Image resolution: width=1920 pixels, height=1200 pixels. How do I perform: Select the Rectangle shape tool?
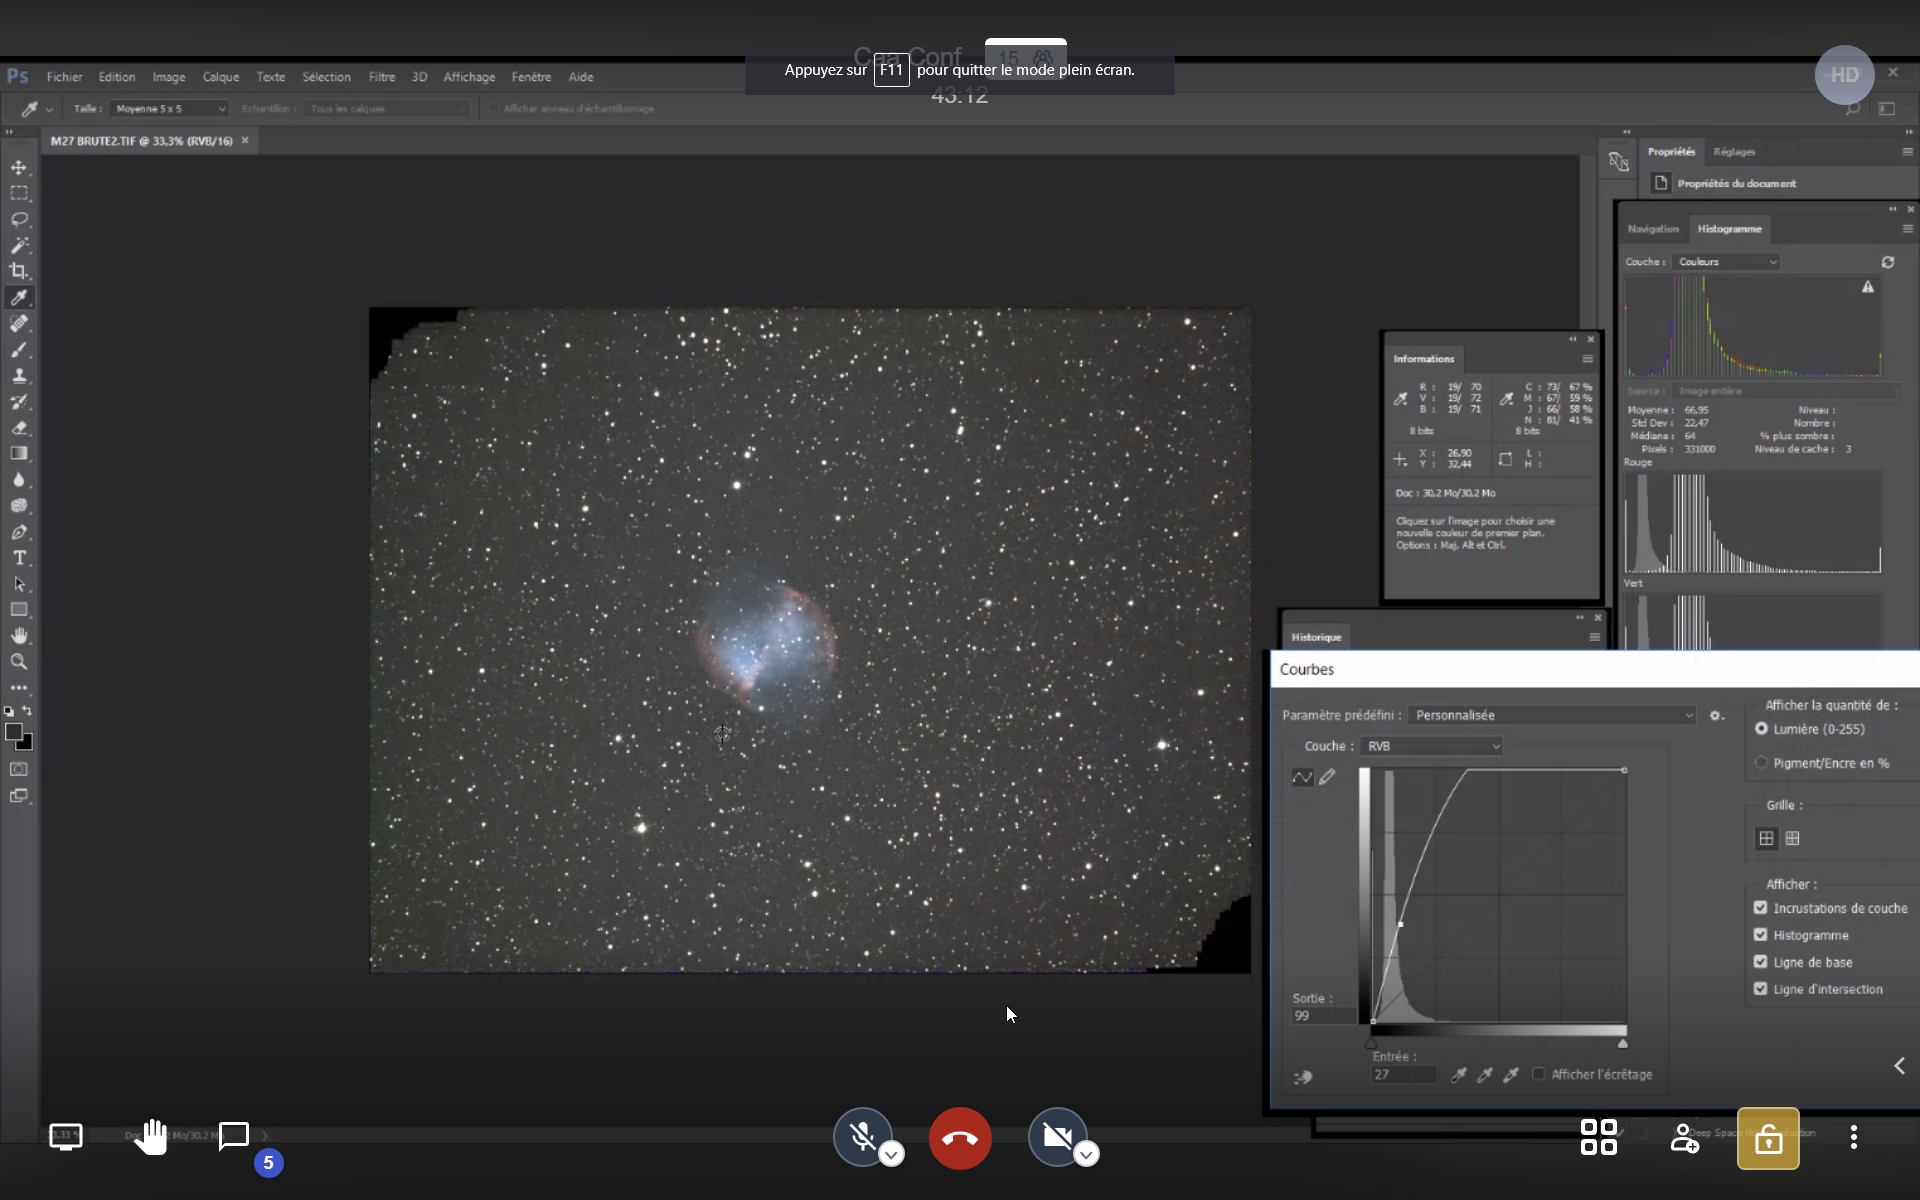(19, 610)
